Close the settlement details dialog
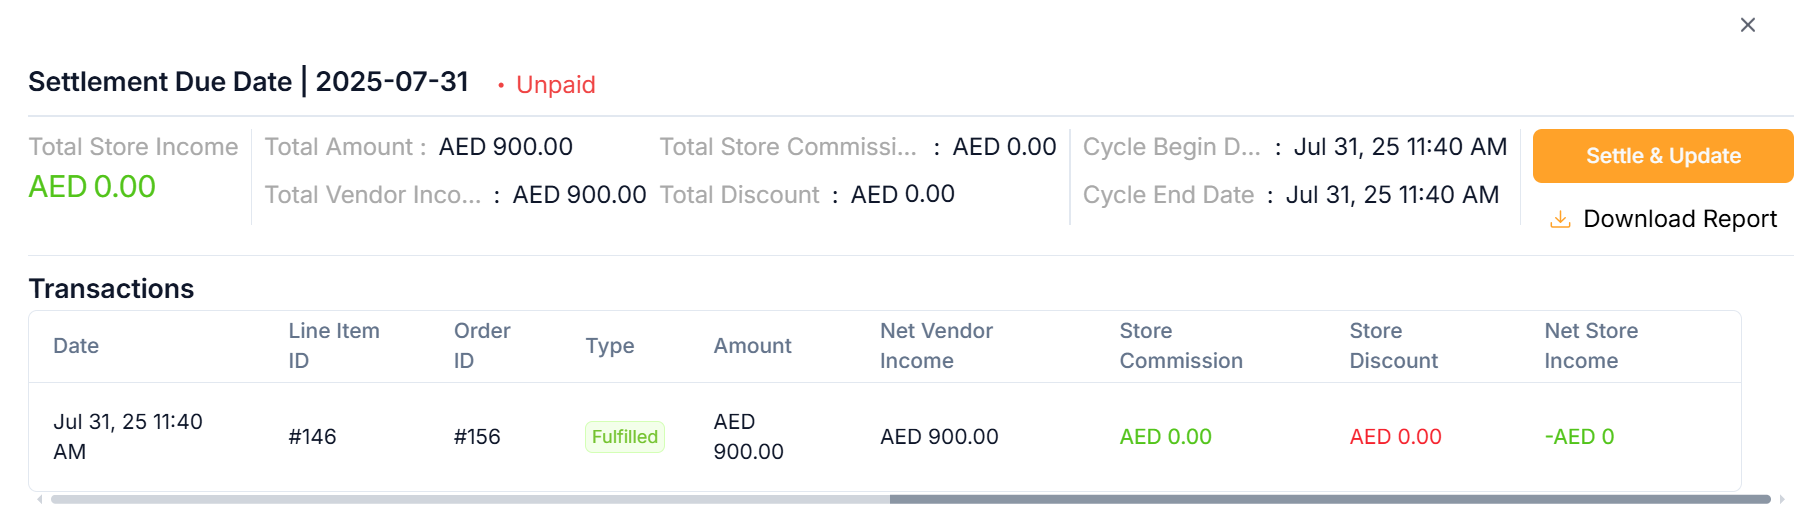Screen dimensions: 1820x523 pos(1747,25)
